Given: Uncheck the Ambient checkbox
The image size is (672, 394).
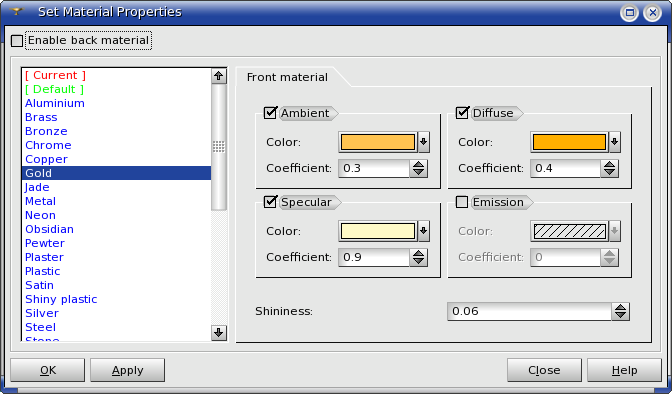Looking at the screenshot, I should click(270, 113).
